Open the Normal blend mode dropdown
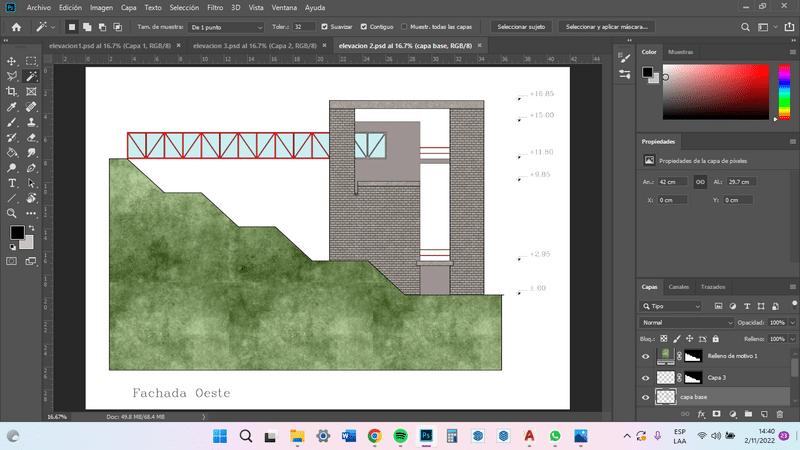 [x=687, y=323]
